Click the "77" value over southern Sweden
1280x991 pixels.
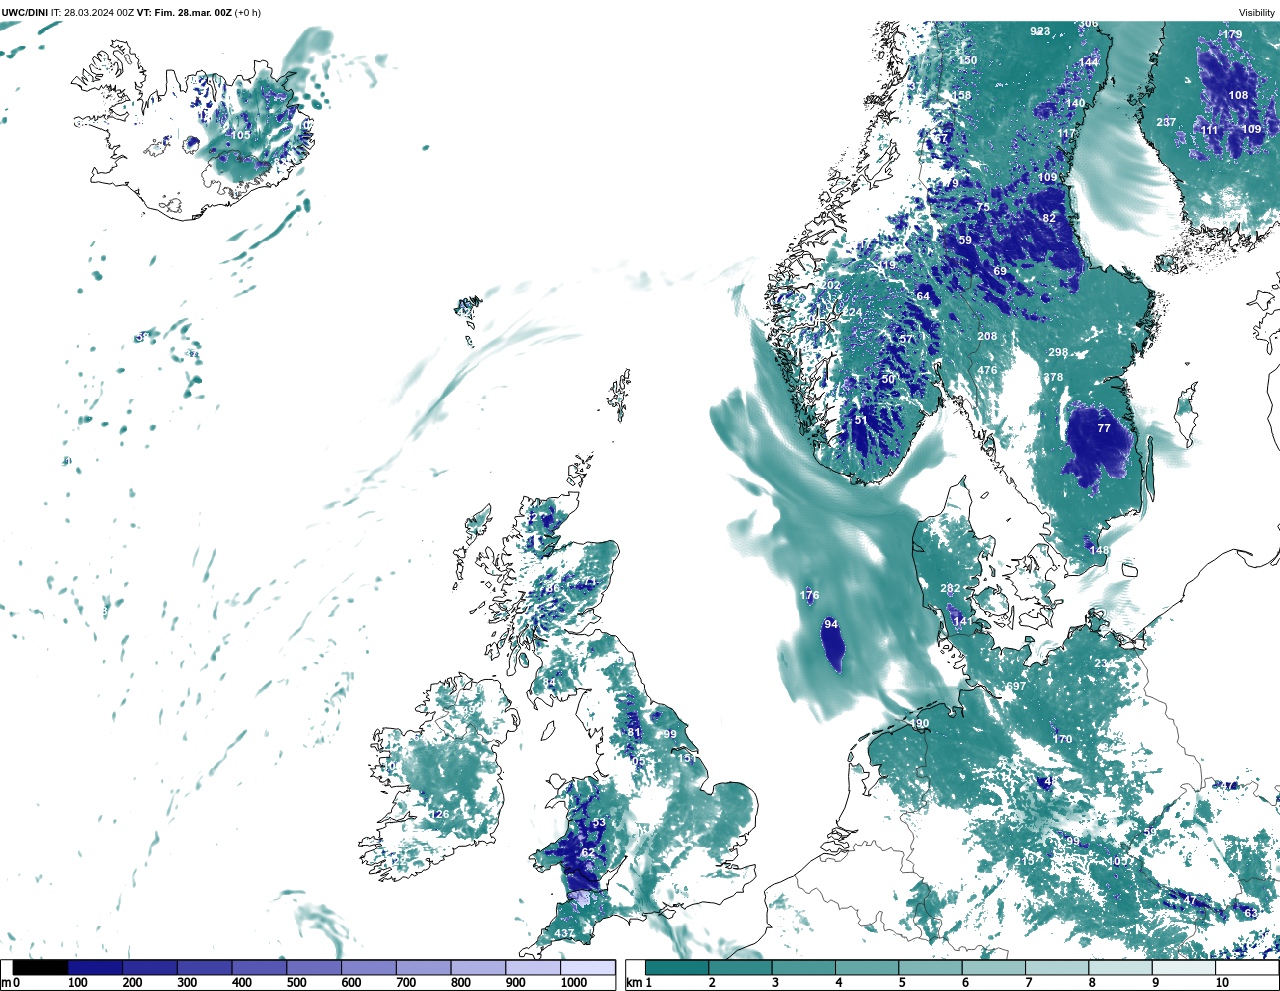[x=1104, y=427]
